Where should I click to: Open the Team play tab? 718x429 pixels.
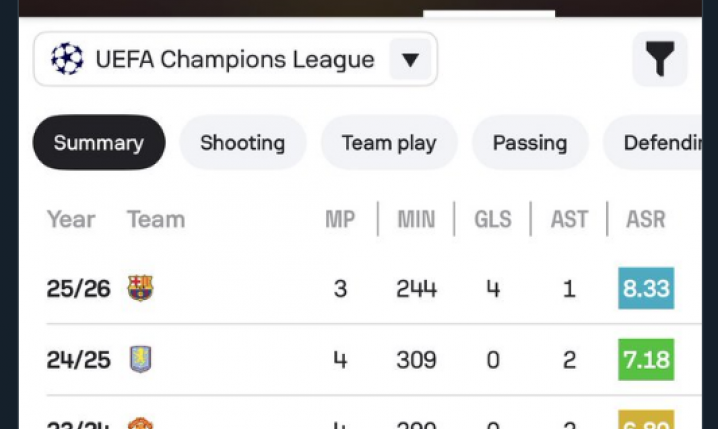tap(389, 143)
